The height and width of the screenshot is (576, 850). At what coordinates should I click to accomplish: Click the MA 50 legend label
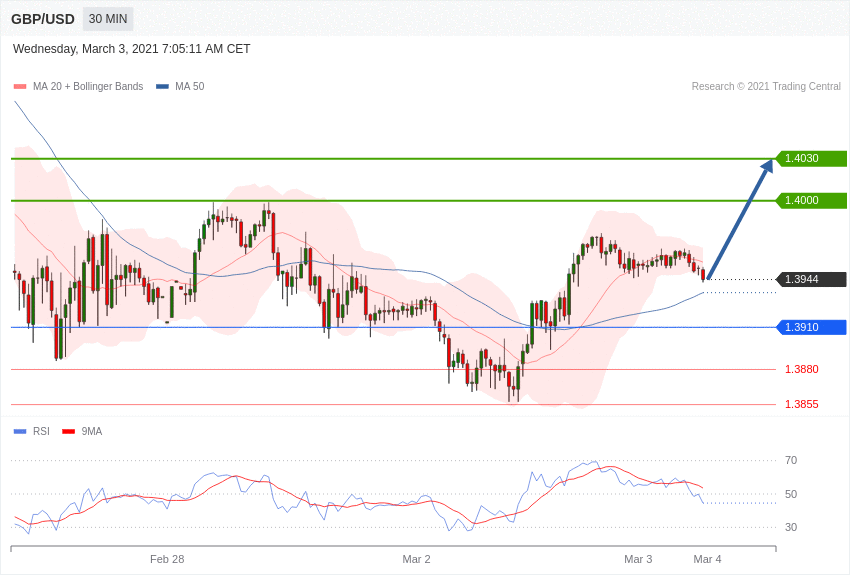coord(190,86)
